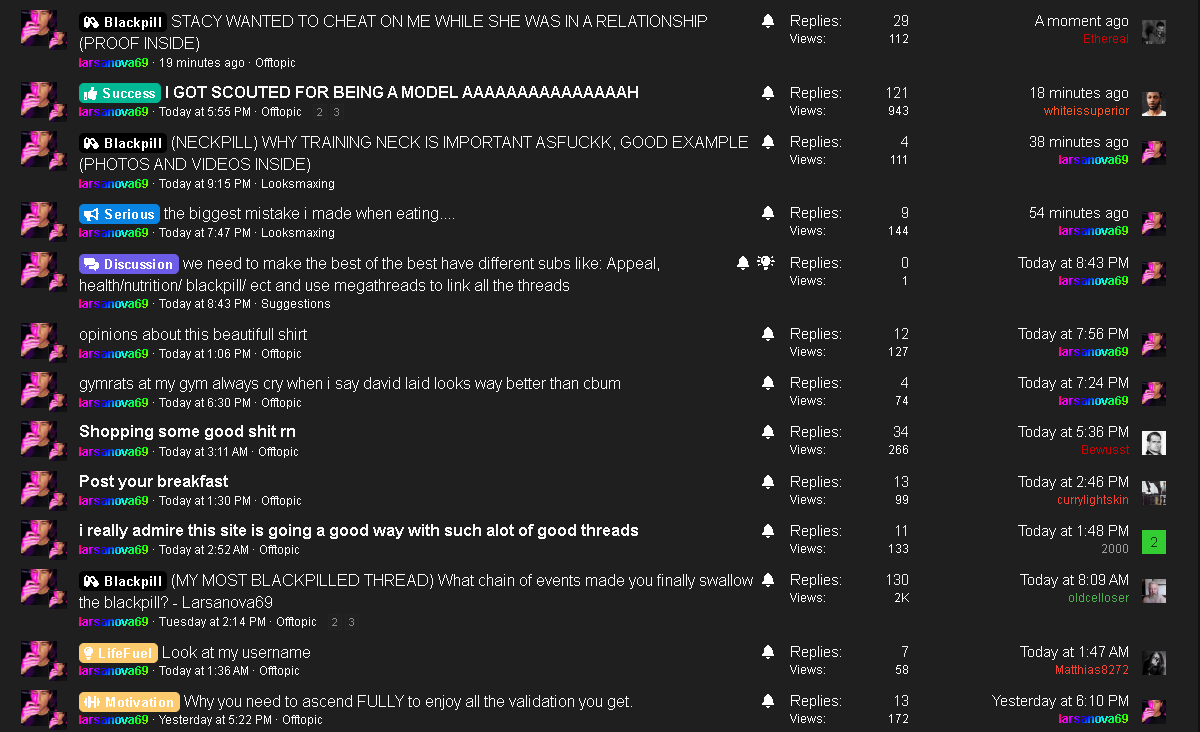
Task: Select the Serious prefix label
Action: [x=119, y=214]
